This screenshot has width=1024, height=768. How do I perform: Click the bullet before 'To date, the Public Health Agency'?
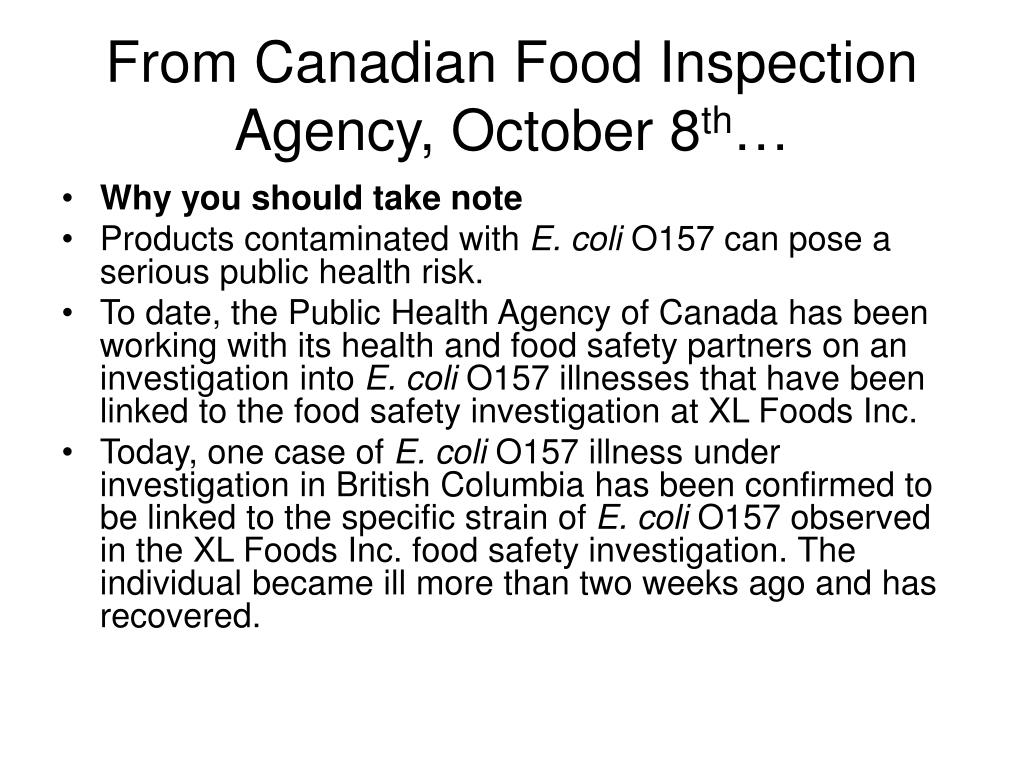tap(67, 313)
